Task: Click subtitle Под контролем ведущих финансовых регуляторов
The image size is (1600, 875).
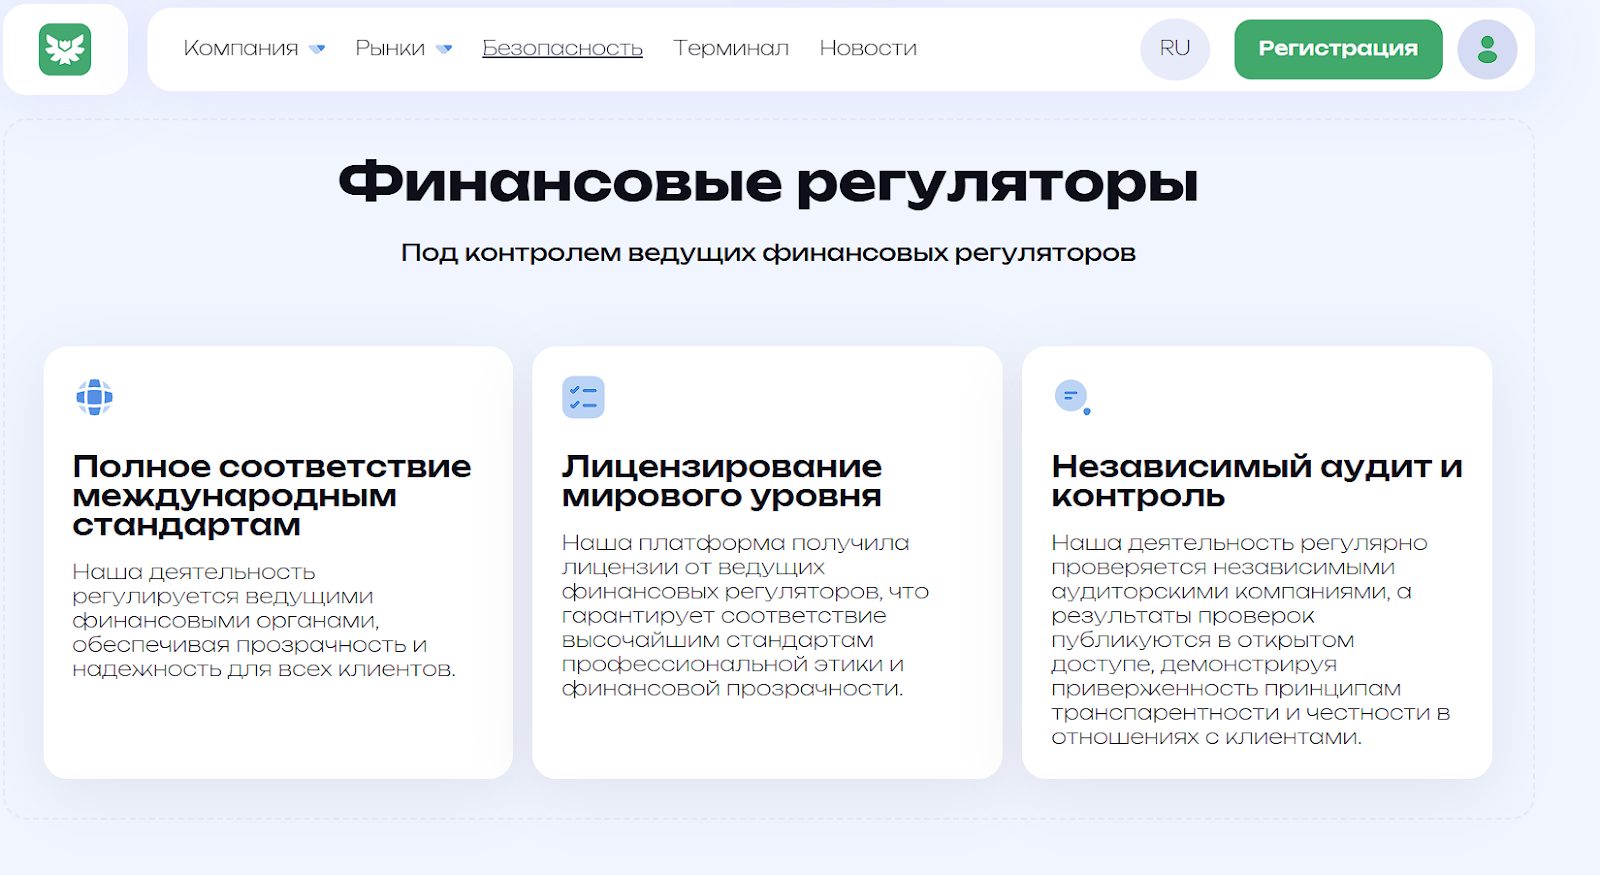Action: [768, 253]
